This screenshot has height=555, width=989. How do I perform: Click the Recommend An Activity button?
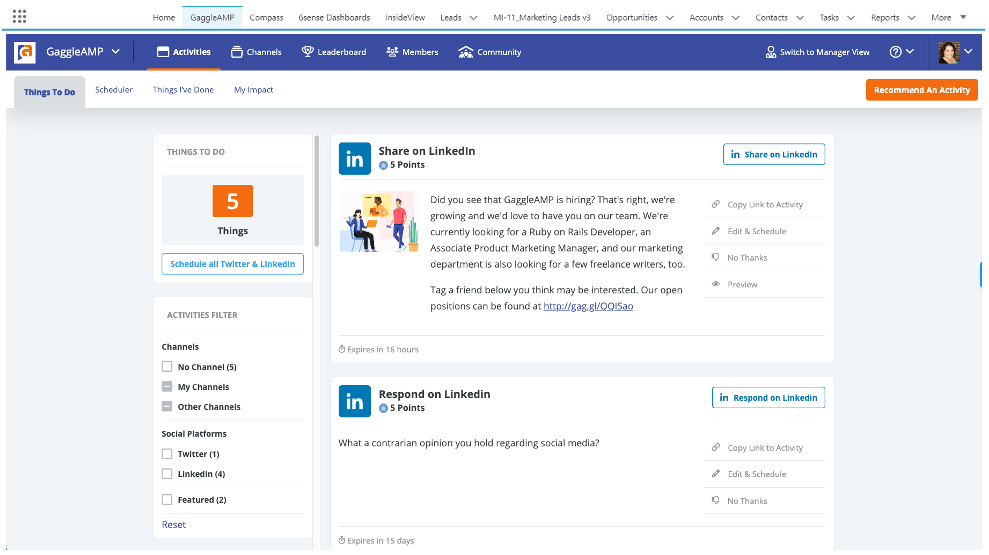(922, 90)
